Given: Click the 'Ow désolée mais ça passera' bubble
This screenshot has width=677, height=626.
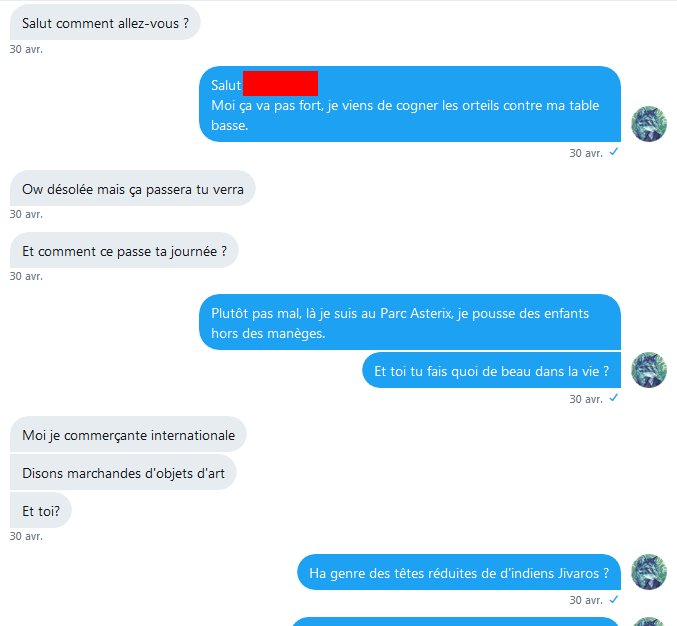Looking at the screenshot, I should (133, 189).
